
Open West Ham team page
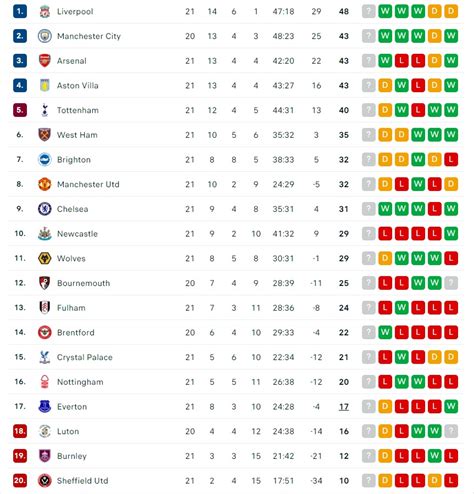click(x=77, y=135)
